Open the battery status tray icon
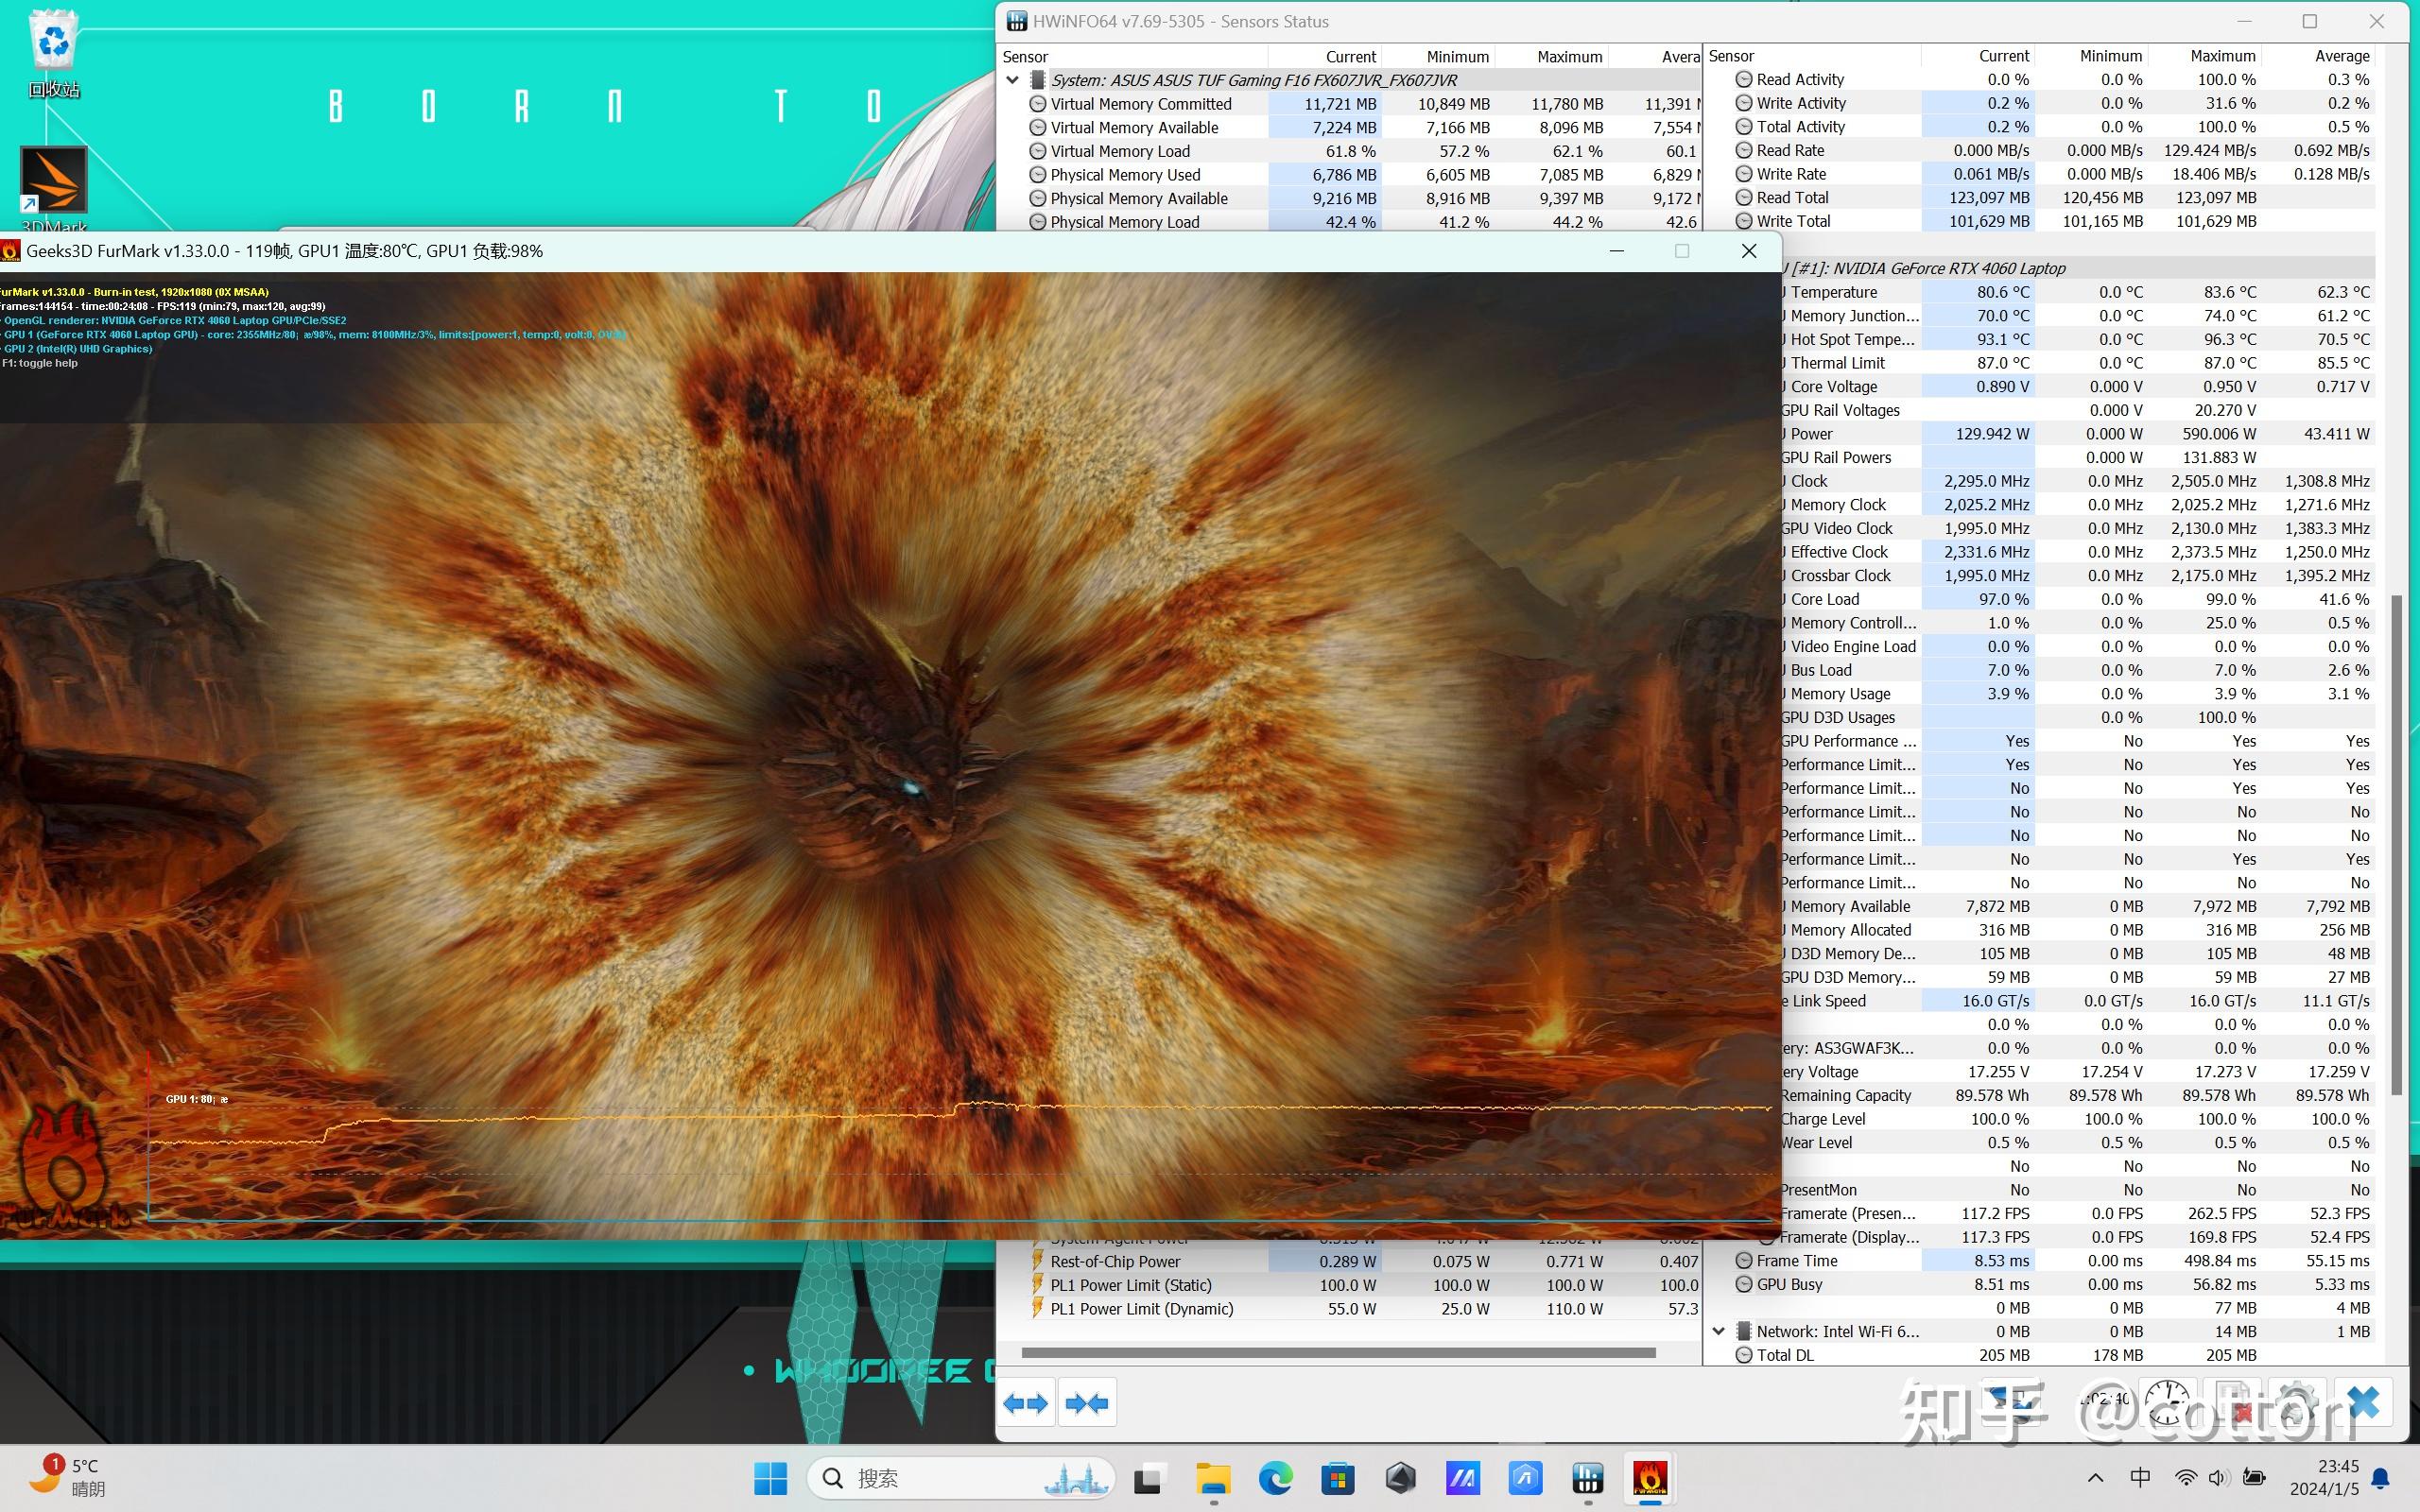This screenshot has width=2420, height=1512. [x=2254, y=1478]
